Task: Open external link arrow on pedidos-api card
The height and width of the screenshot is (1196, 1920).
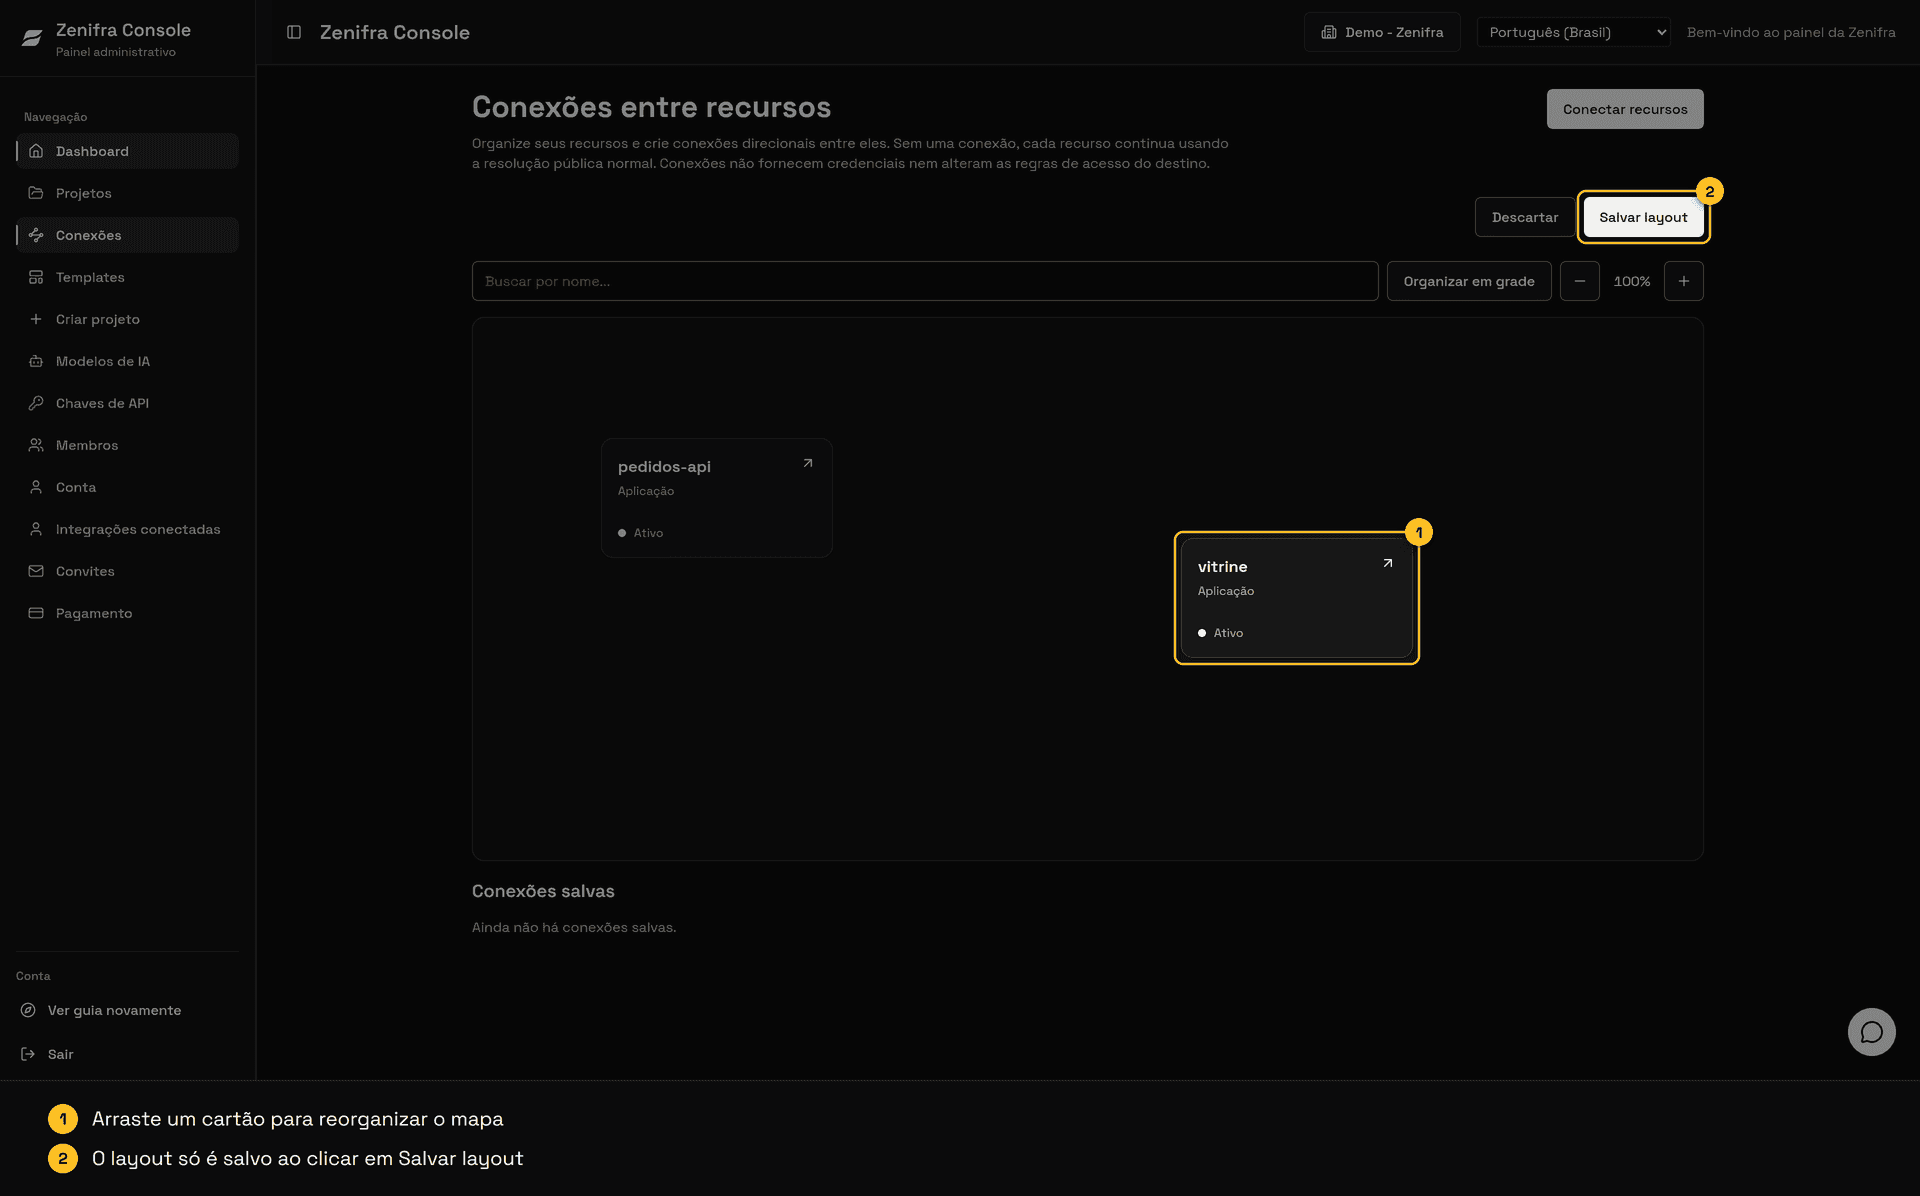Action: pos(808,463)
